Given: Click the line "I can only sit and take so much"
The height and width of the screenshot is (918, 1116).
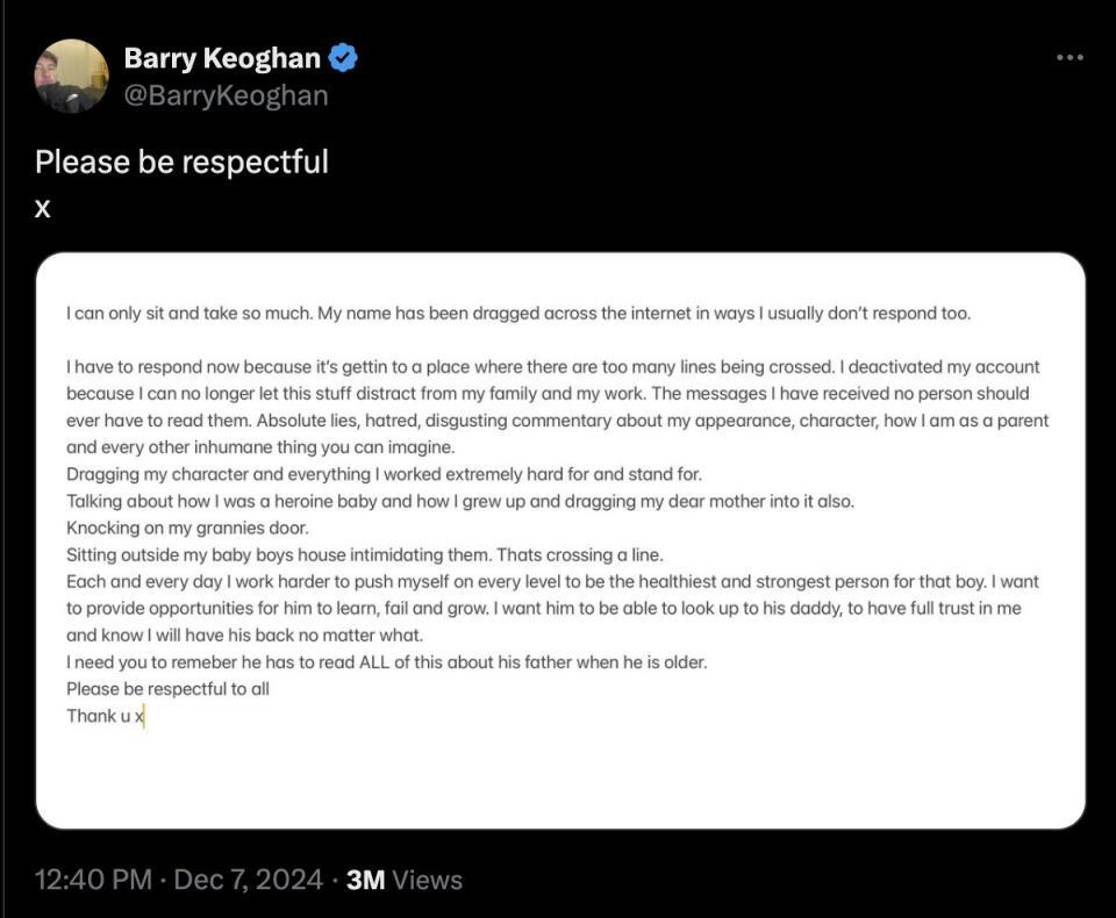Looking at the screenshot, I should tap(518, 313).
